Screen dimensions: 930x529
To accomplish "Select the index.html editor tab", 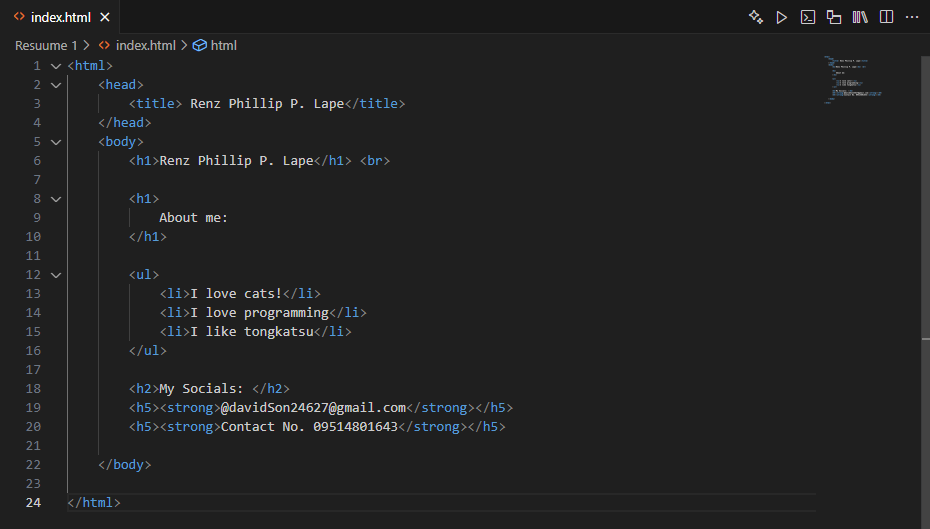I will [x=60, y=17].
